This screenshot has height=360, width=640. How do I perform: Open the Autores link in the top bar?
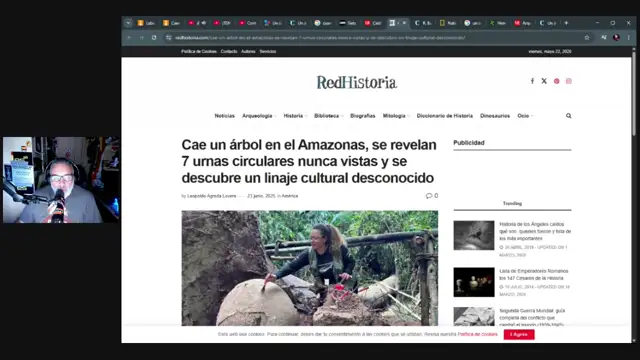pos(248,51)
